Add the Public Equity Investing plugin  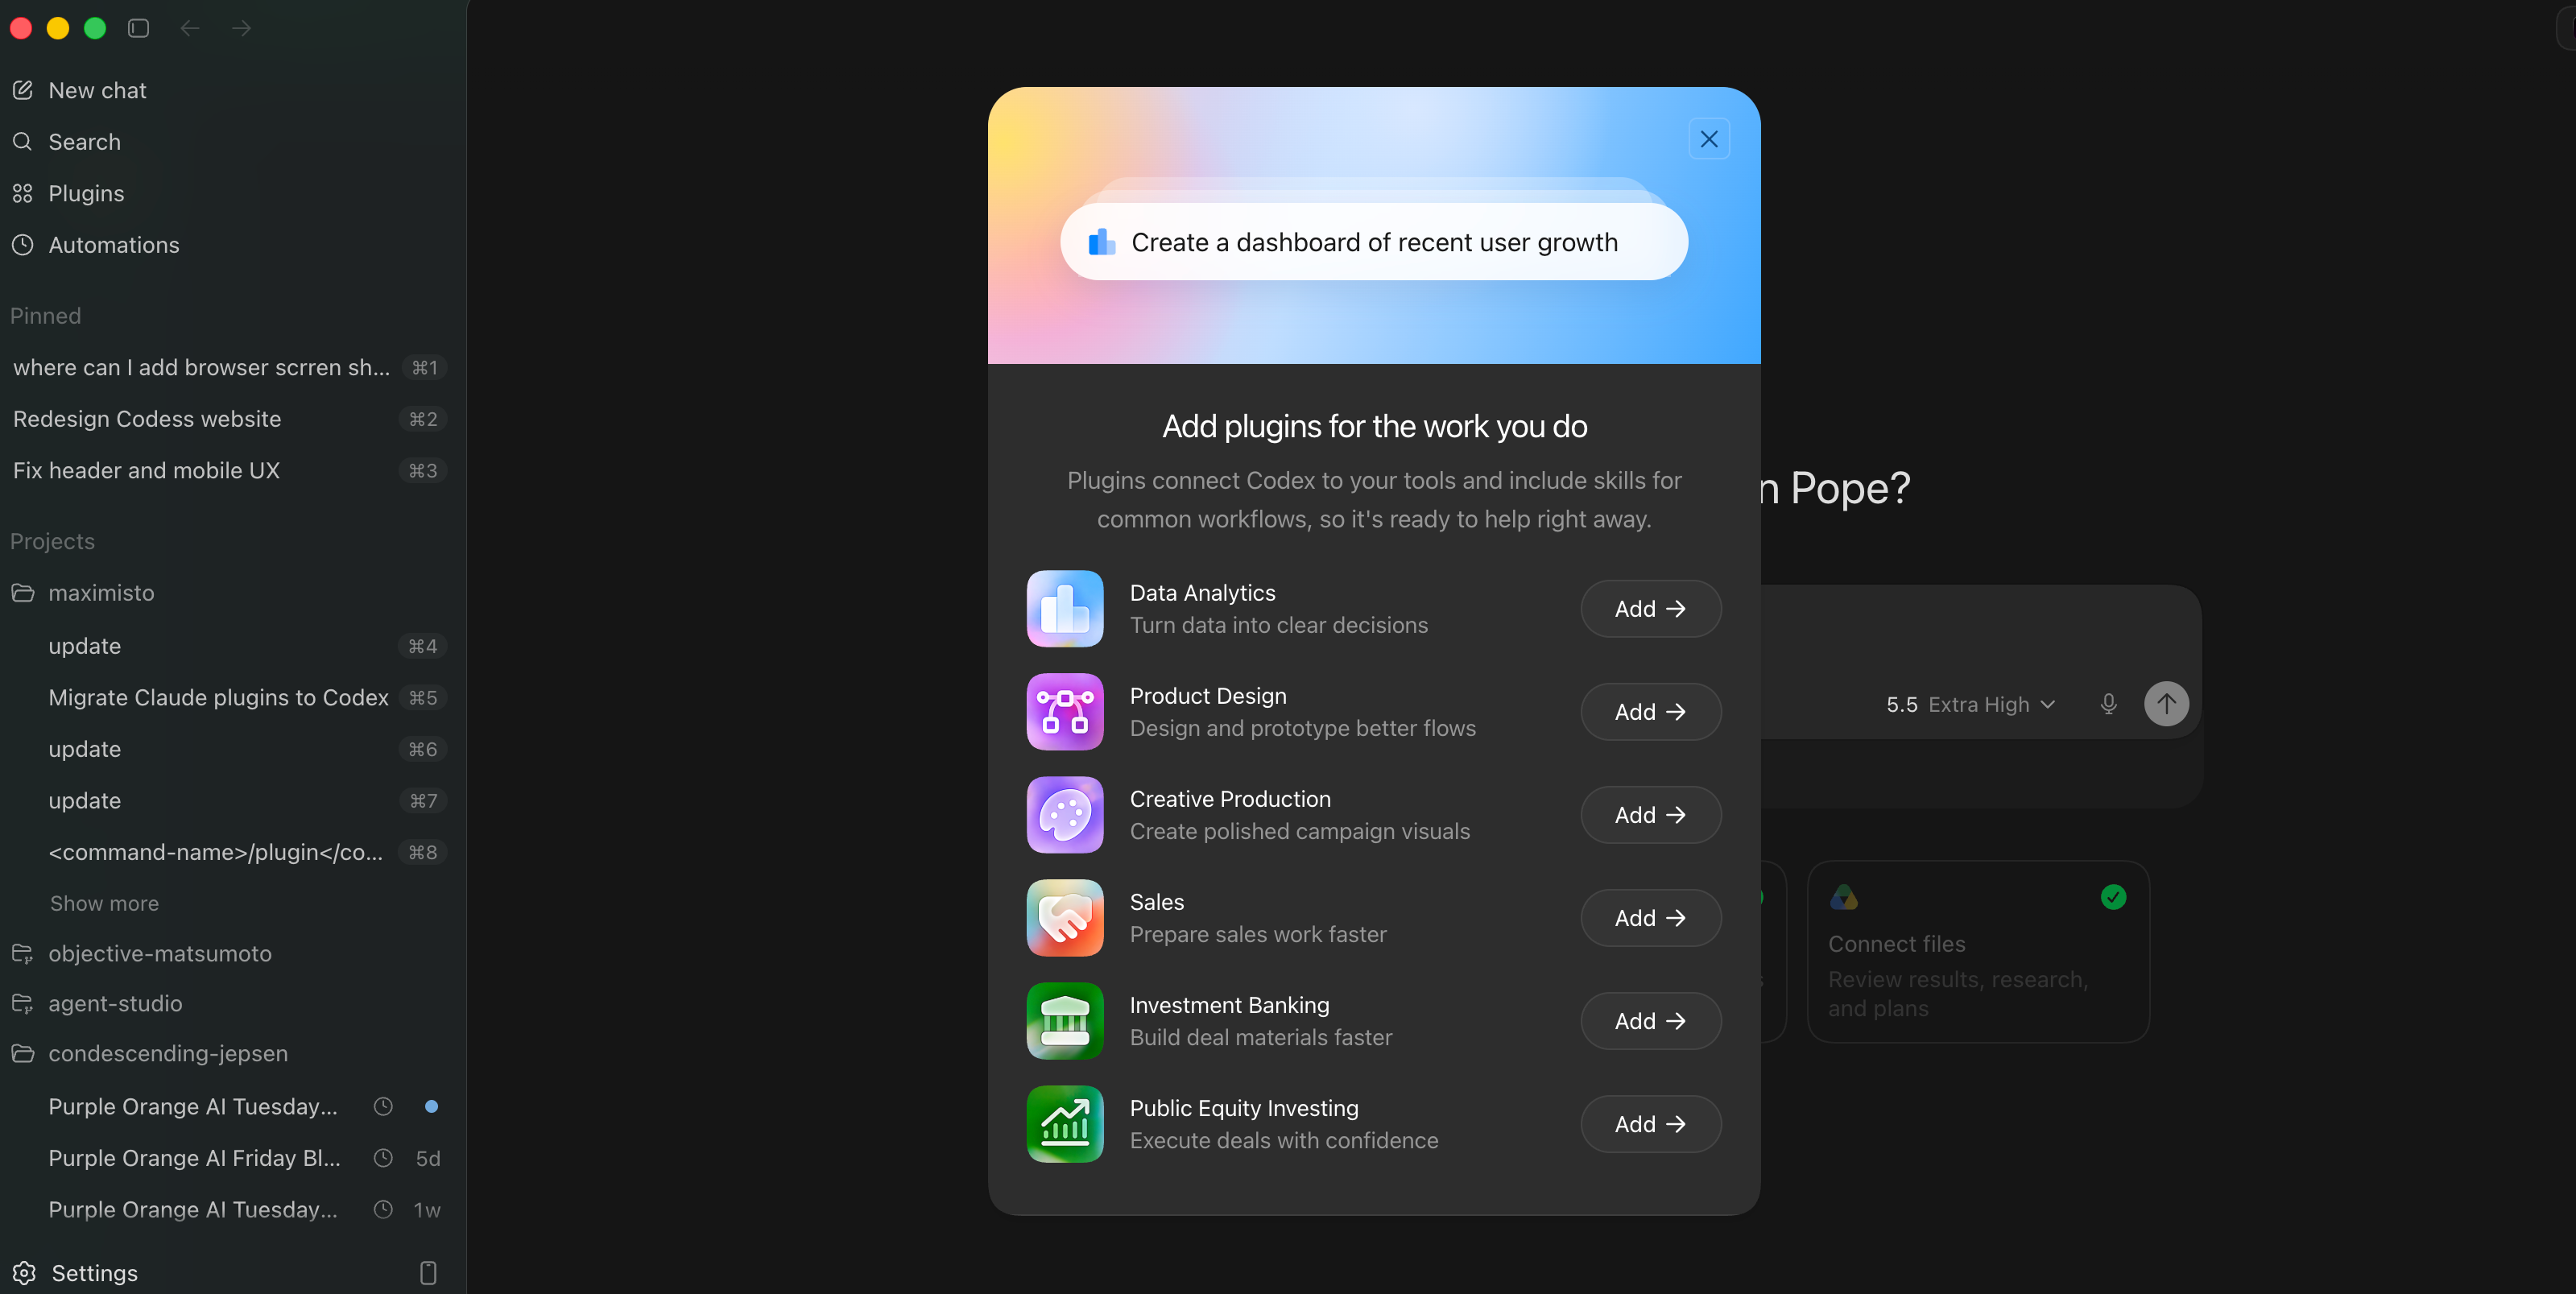pos(1650,1124)
